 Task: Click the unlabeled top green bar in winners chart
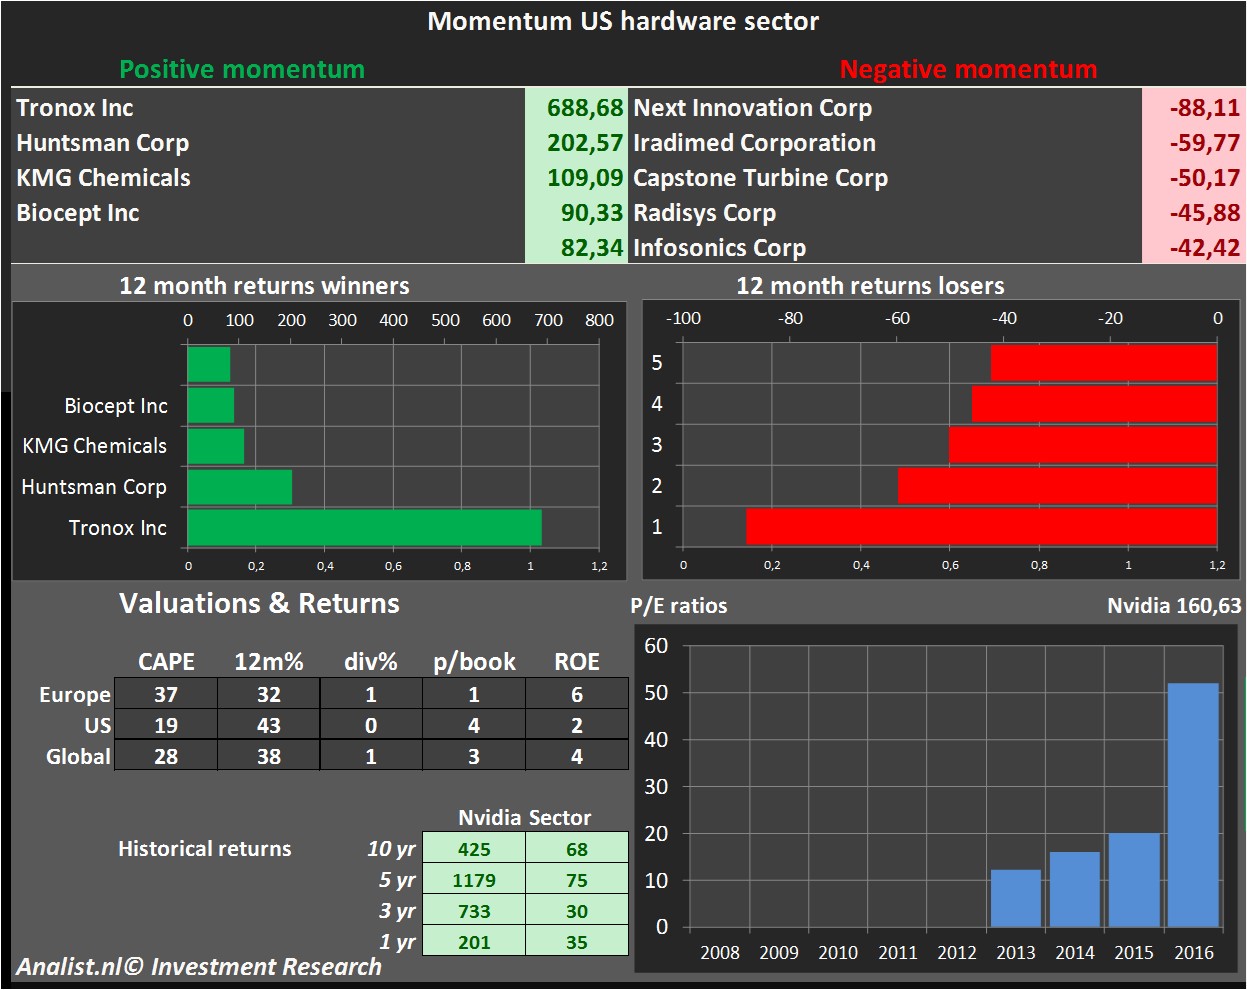pyautogui.click(x=209, y=364)
